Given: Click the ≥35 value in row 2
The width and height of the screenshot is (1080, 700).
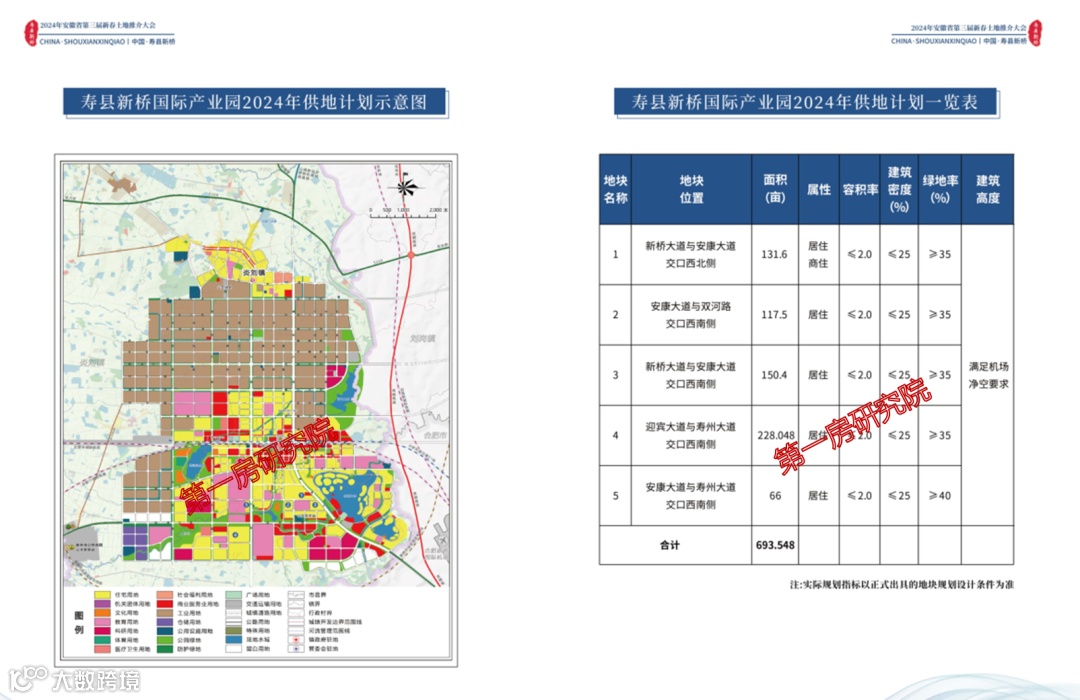Looking at the screenshot, I should coord(939,315).
